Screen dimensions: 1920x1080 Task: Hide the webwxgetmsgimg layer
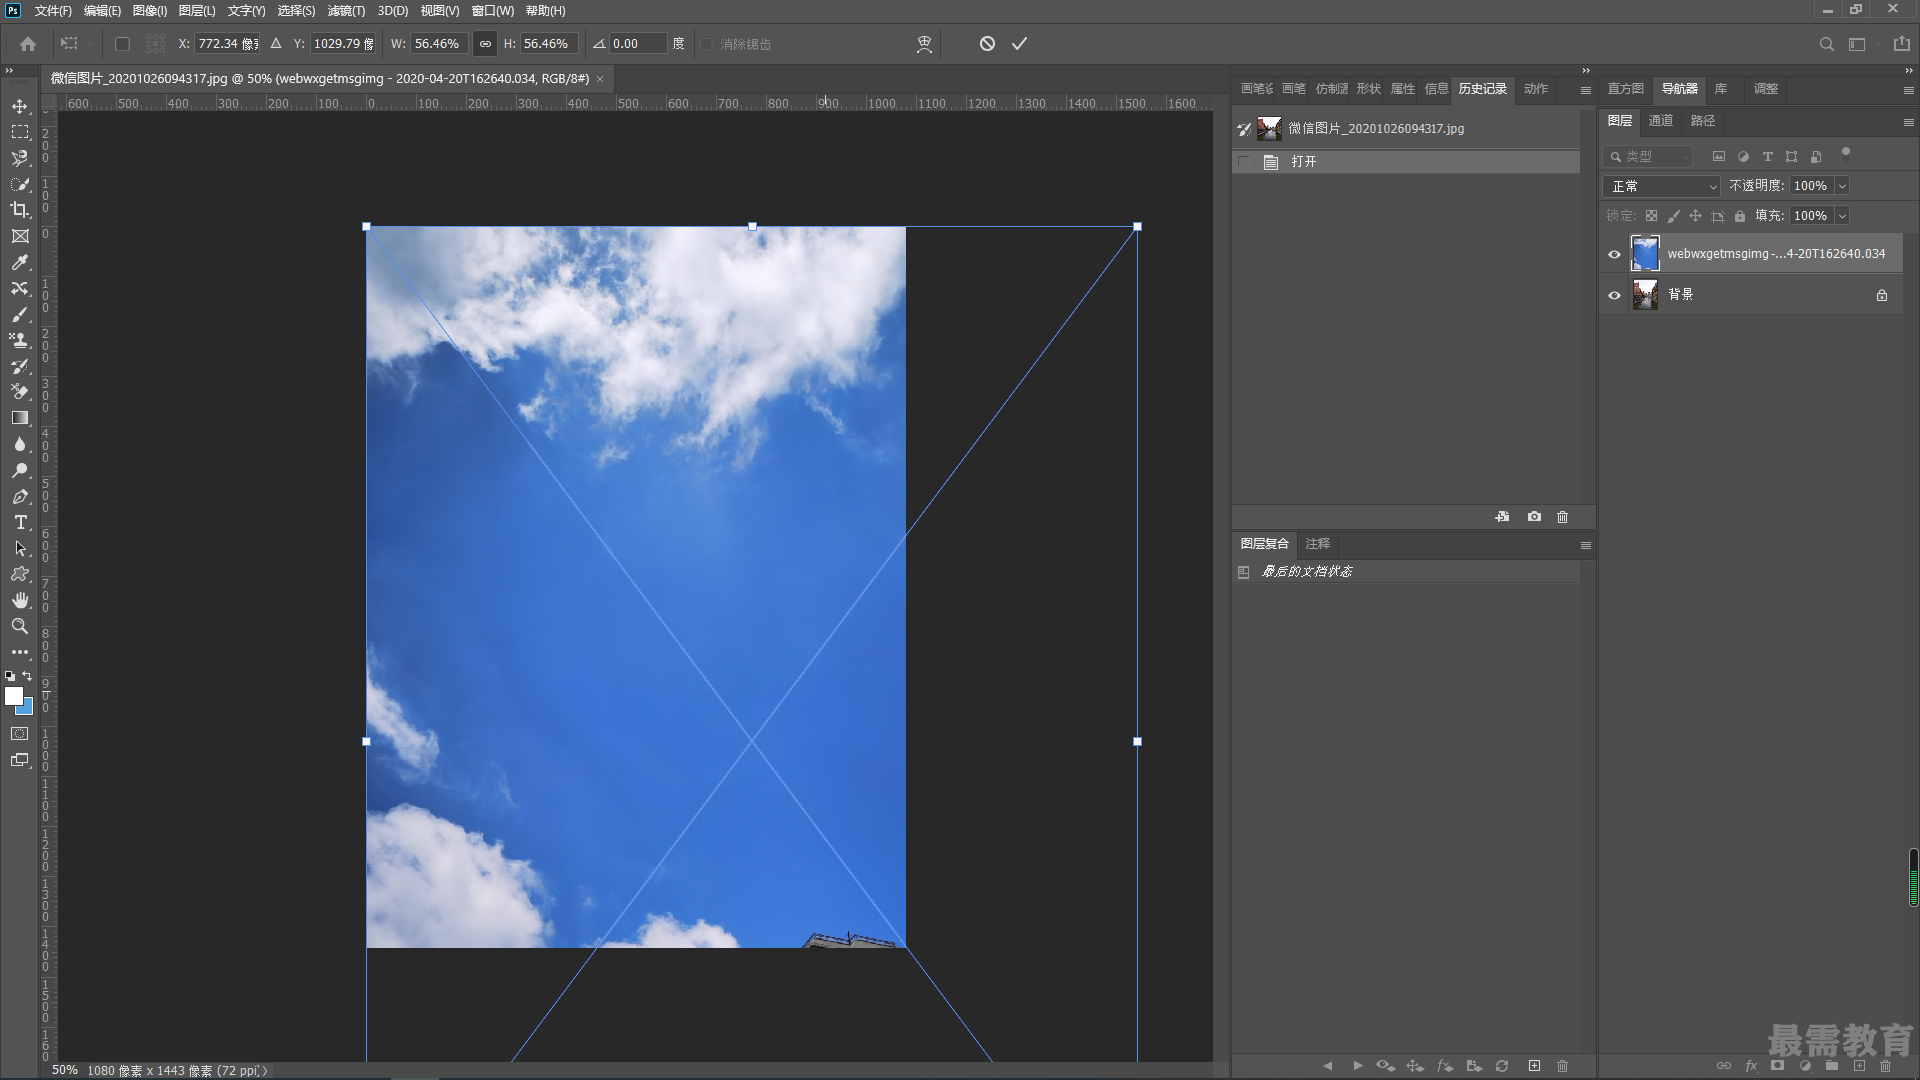[1614, 254]
